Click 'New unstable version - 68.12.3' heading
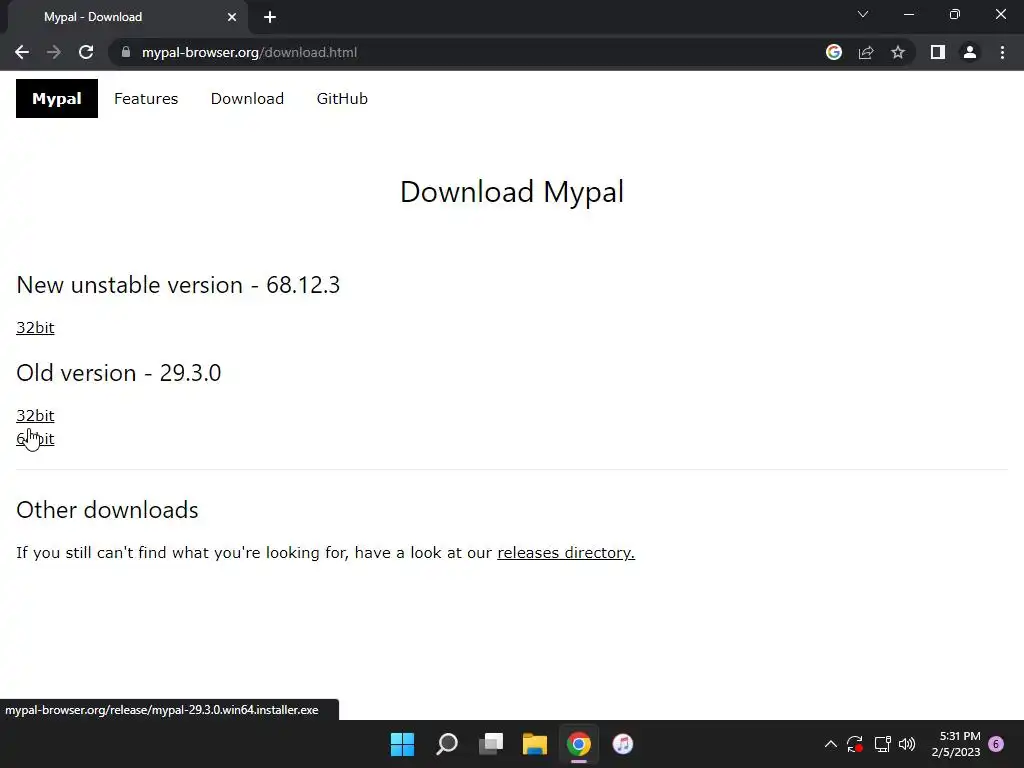1024x768 pixels. pyautogui.click(x=178, y=285)
